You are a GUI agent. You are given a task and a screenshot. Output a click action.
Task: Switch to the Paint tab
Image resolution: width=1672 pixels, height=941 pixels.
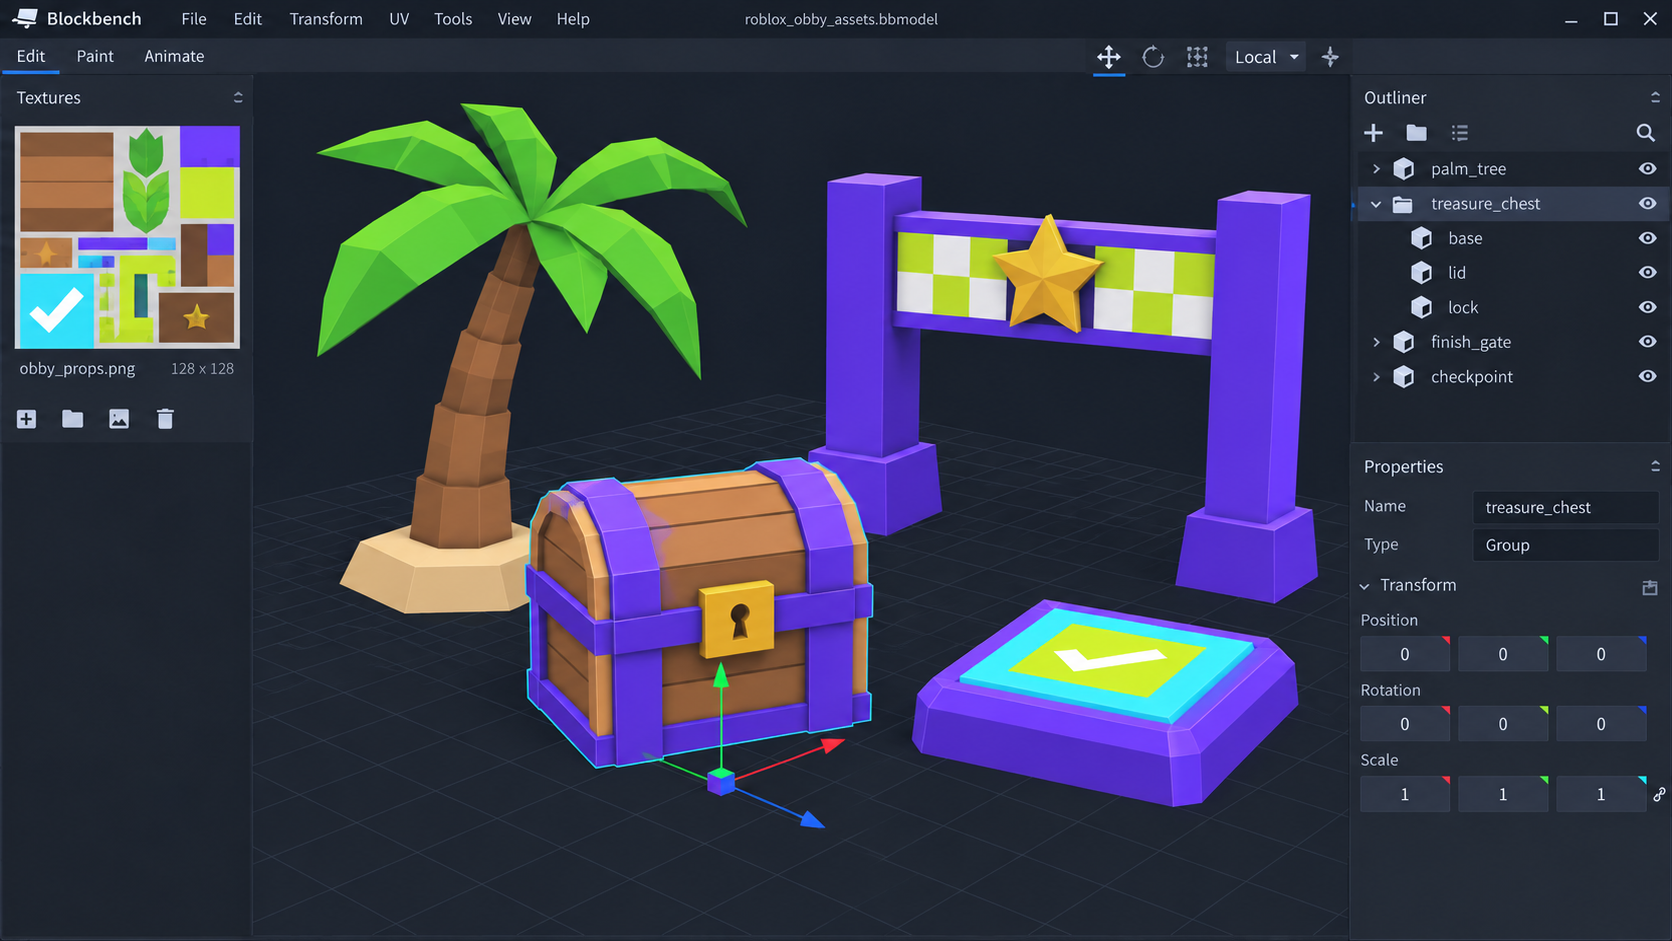click(95, 56)
